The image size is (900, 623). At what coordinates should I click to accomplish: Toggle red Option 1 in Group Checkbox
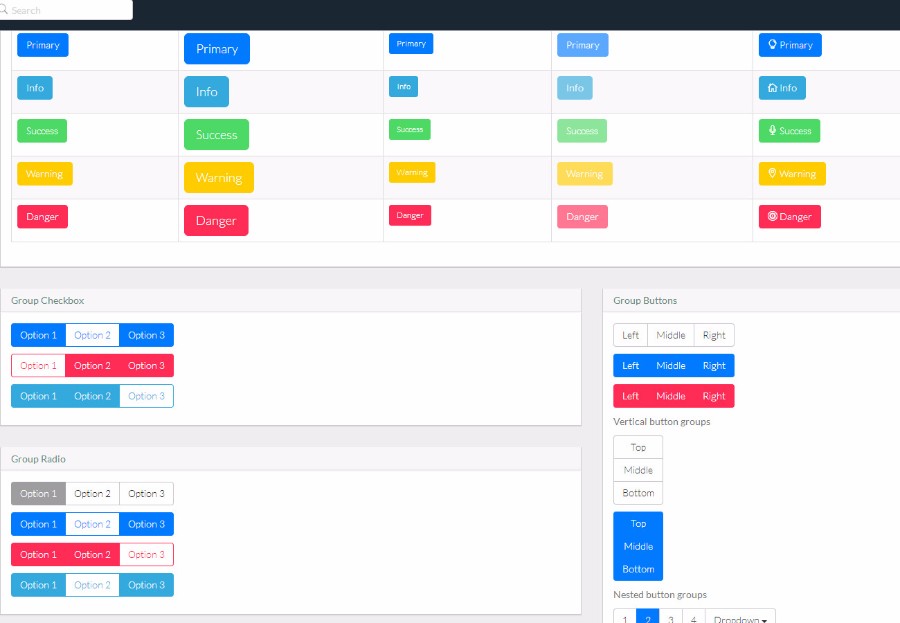38,366
